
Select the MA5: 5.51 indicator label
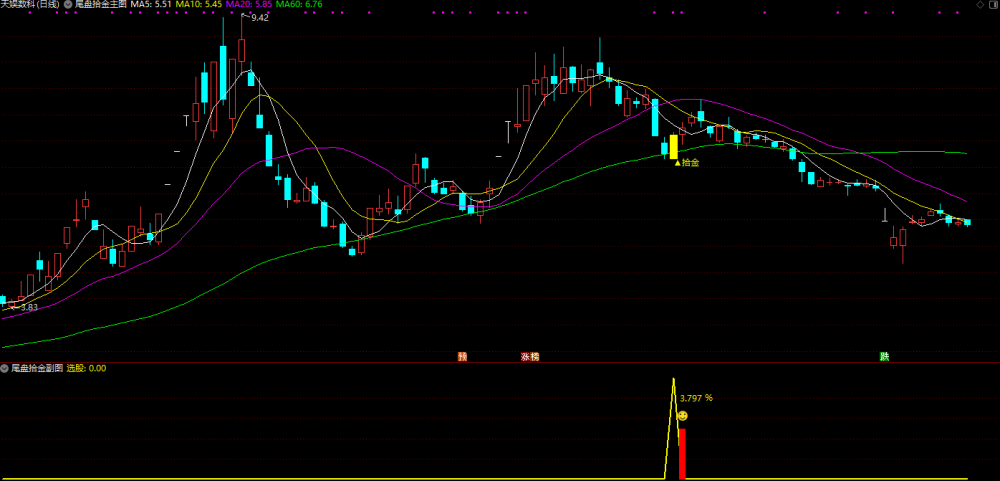151,4
